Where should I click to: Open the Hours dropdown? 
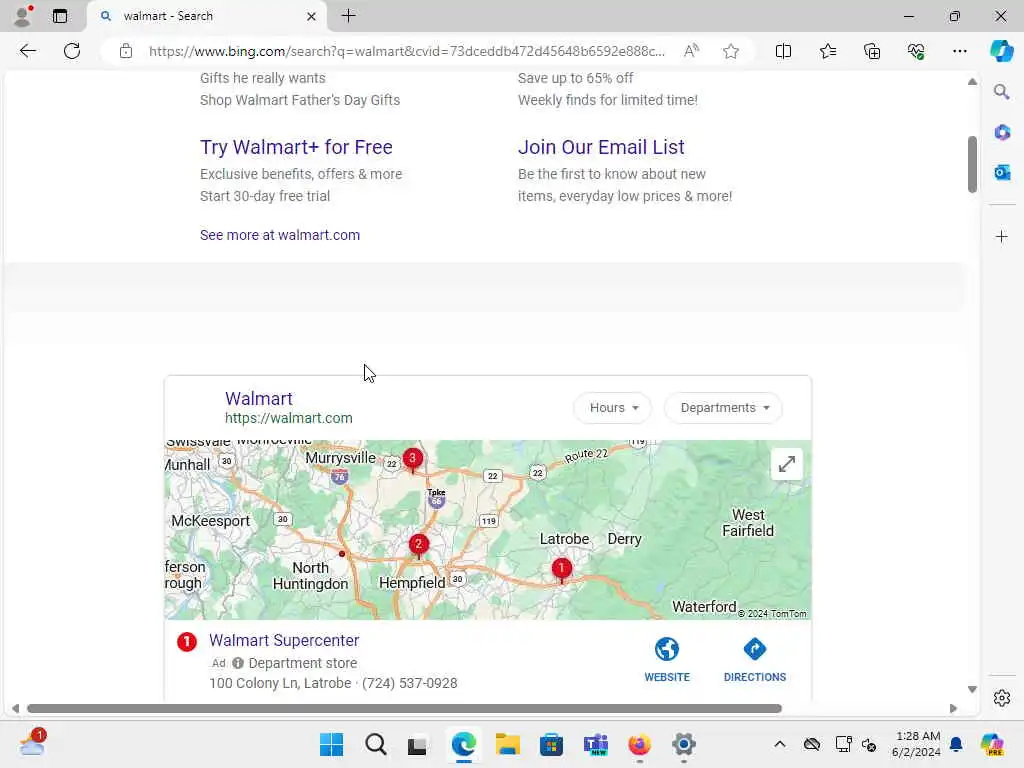click(613, 408)
